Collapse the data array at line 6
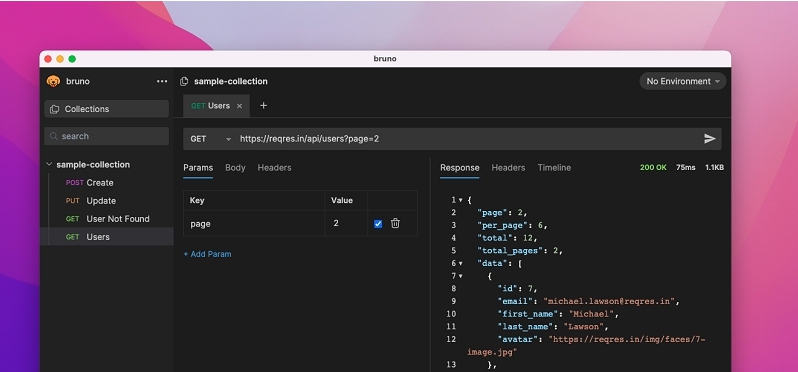 tap(461, 264)
